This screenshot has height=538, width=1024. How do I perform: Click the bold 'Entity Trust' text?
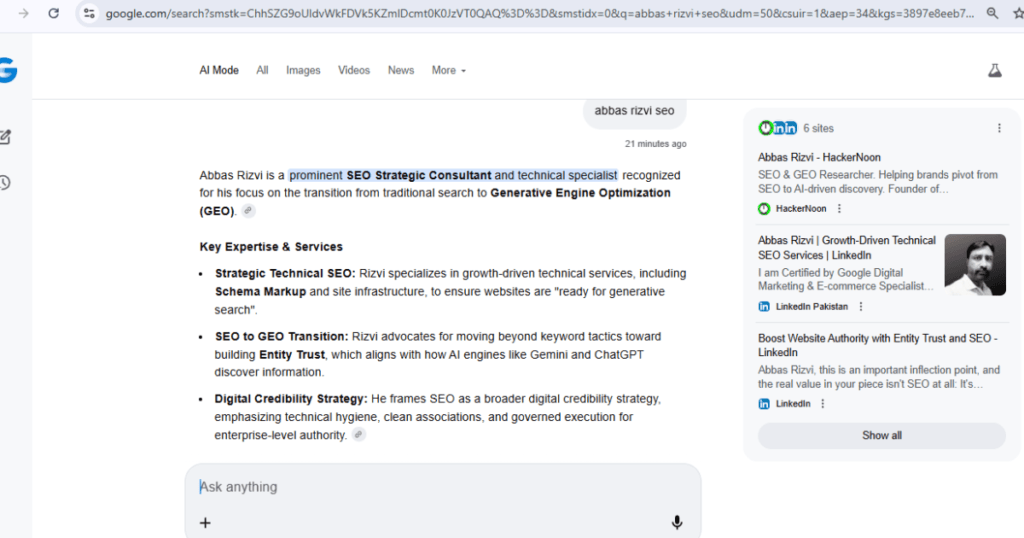(x=292, y=355)
